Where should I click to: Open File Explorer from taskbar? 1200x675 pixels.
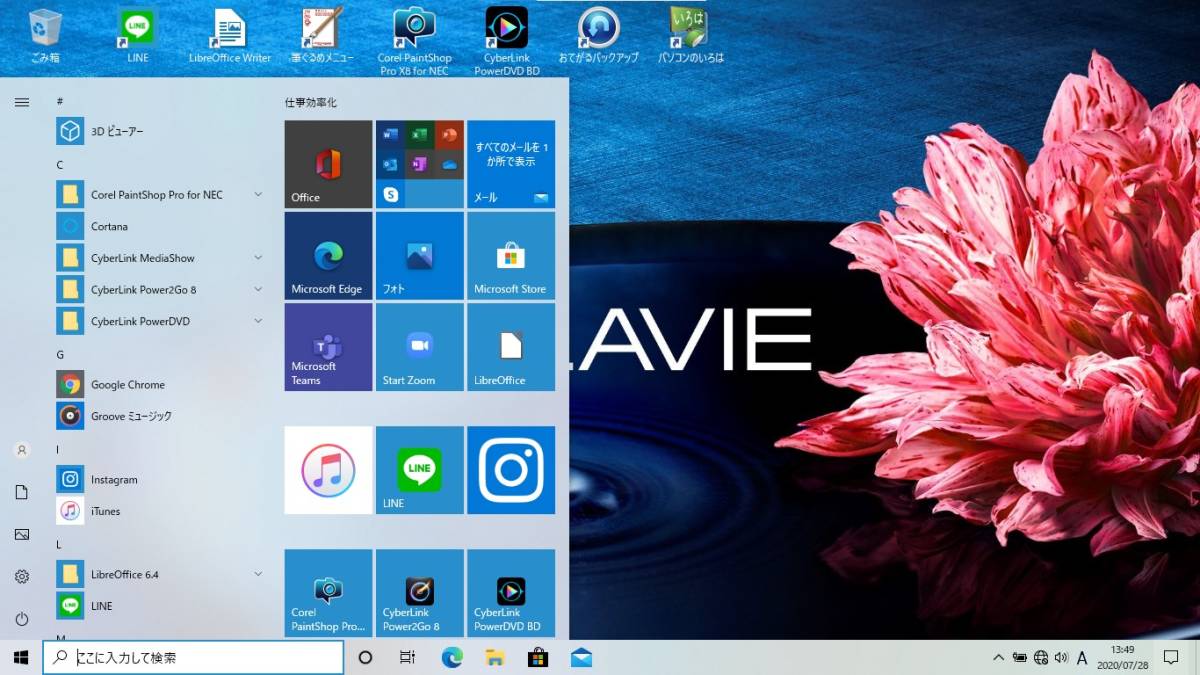tap(494, 657)
